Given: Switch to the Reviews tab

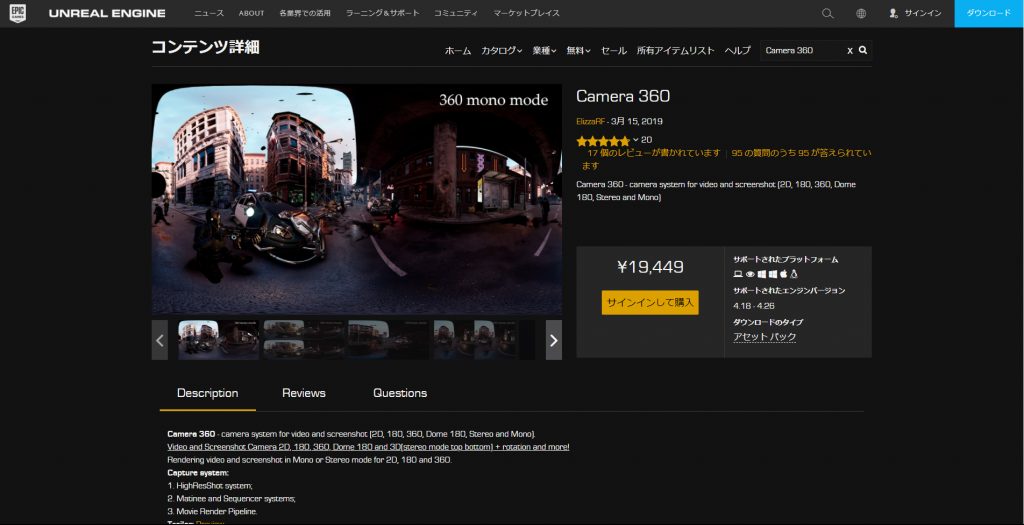Looking at the screenshot, I should pos(304,393).
